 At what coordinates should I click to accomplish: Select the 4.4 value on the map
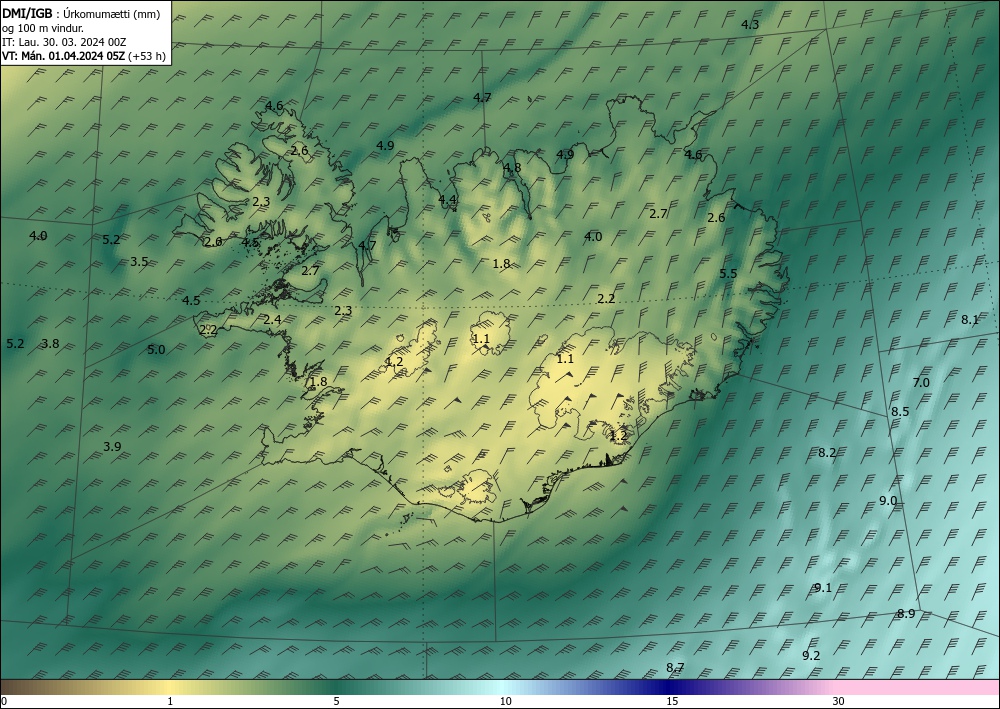pyautogui.click(x=448, y=200)
